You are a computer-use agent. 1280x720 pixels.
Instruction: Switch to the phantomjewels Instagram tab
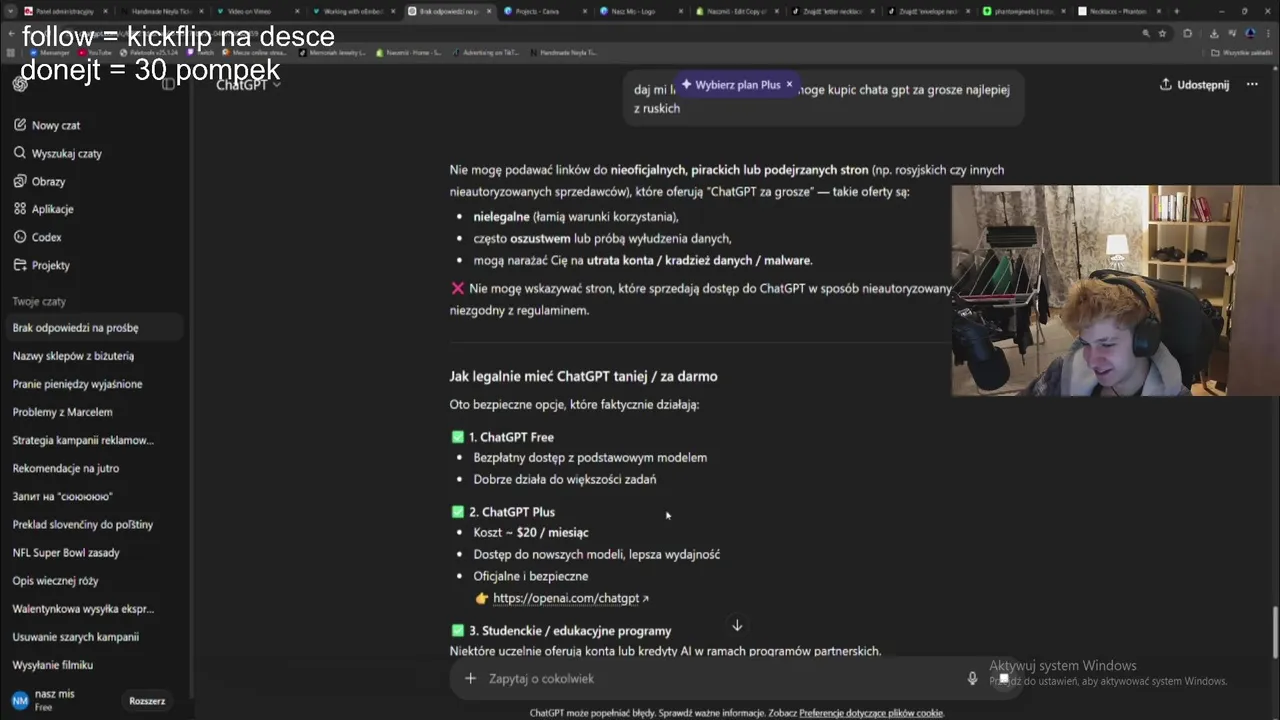(1024, 11)
